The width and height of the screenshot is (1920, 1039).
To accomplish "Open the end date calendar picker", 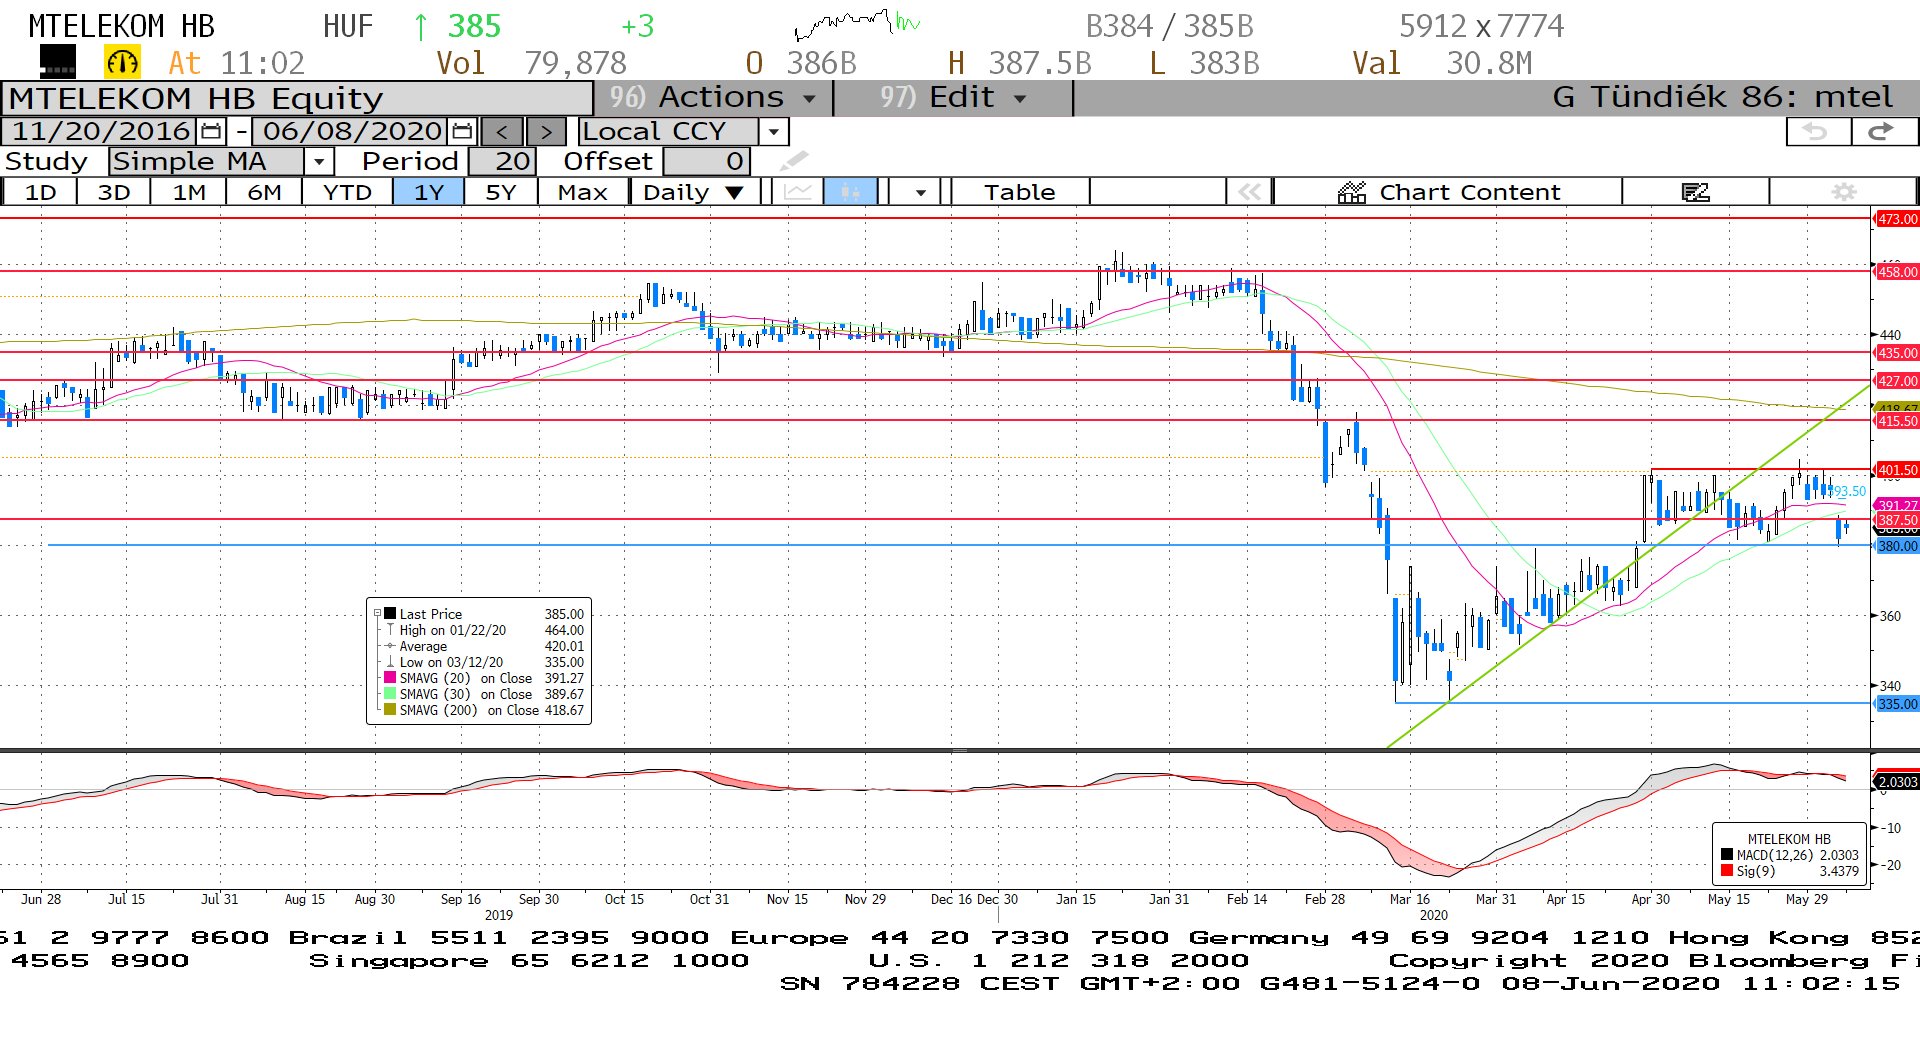I will 462,131.
